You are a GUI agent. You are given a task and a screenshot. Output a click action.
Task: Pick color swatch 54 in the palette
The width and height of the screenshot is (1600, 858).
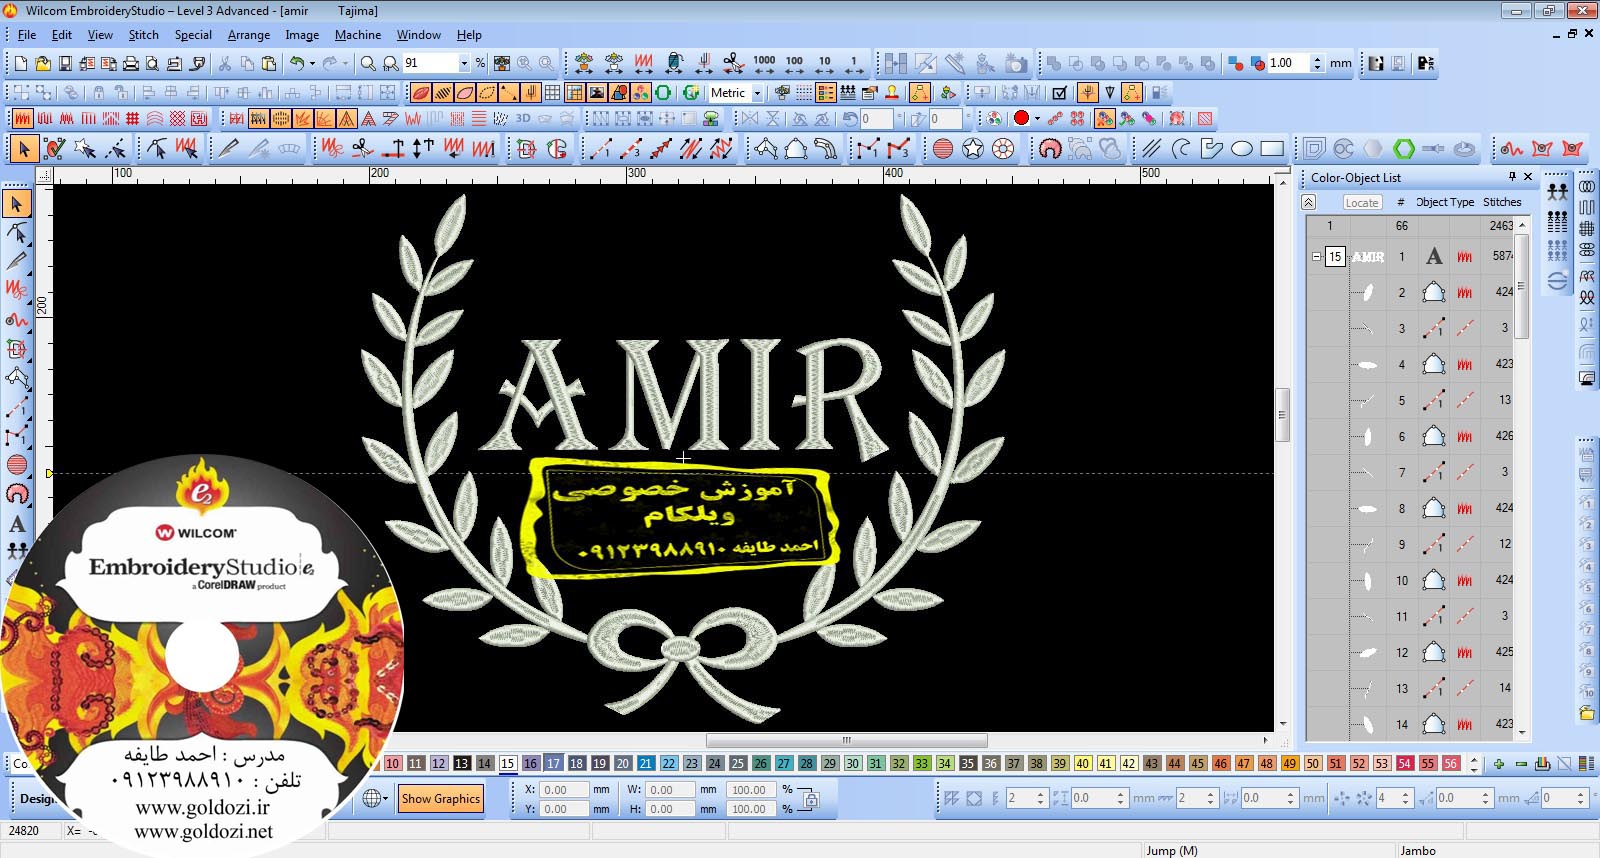click(x=1404, y=764)
